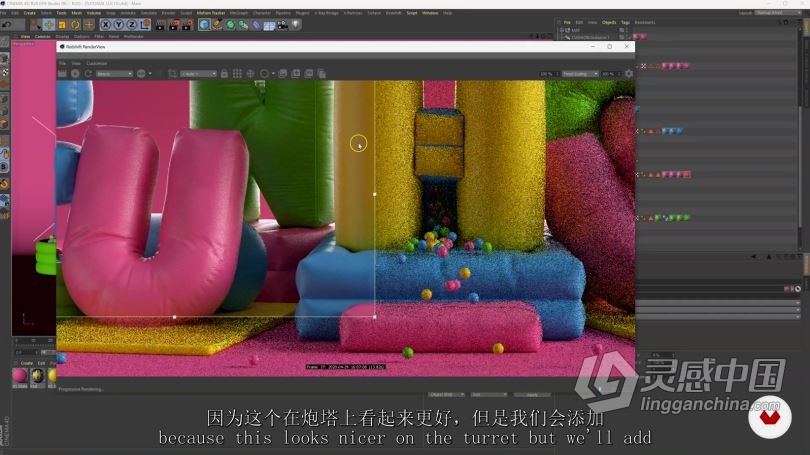Open RenderView settings gear

[629, 74]
